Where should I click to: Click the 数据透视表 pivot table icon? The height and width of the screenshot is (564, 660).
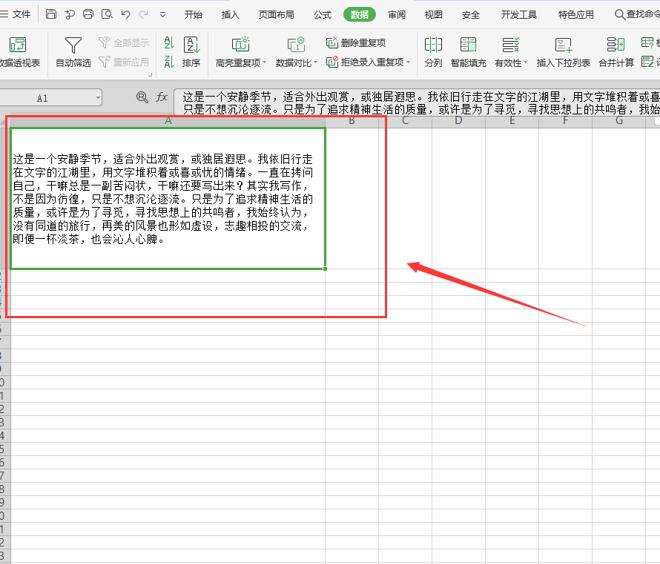[18, 44]
